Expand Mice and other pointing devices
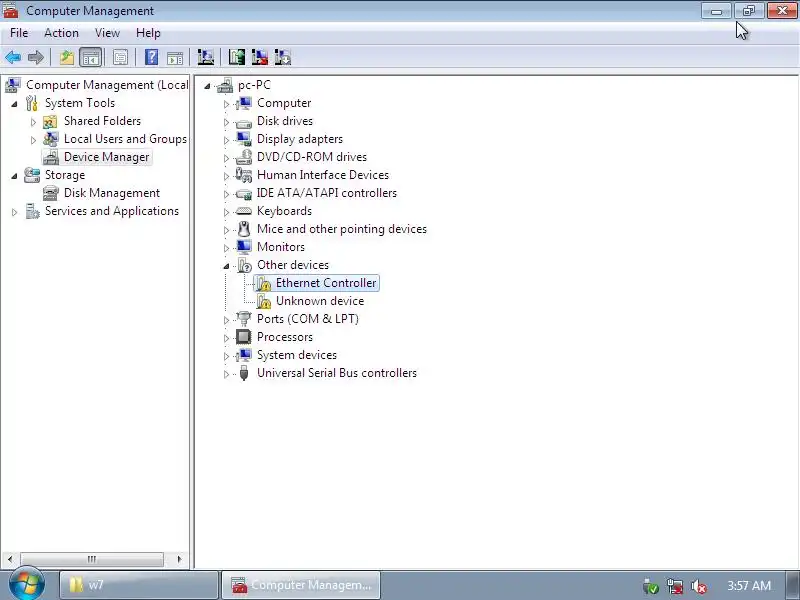Viewport: 800px width, 600px height. 226,230
